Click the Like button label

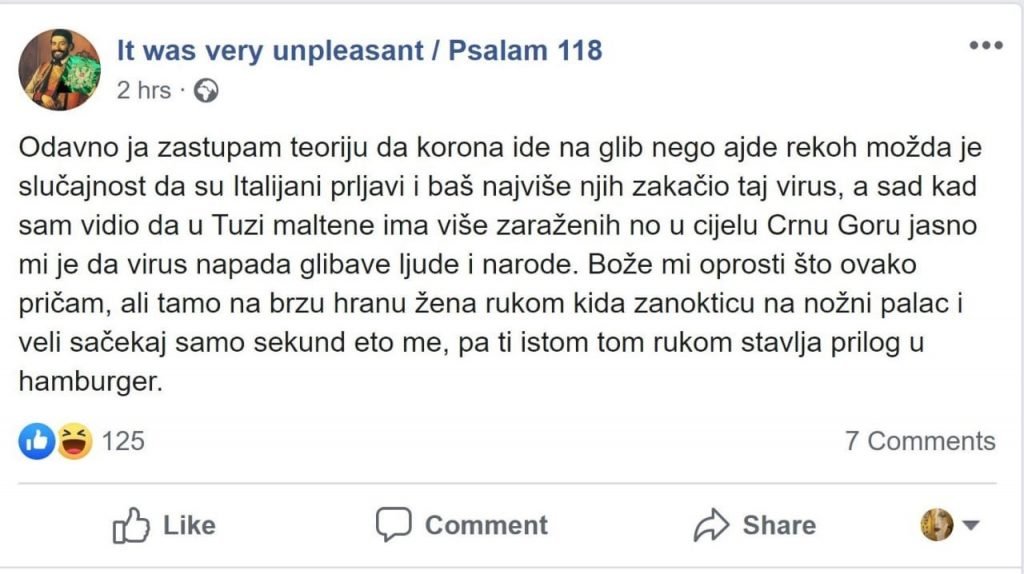189,525
